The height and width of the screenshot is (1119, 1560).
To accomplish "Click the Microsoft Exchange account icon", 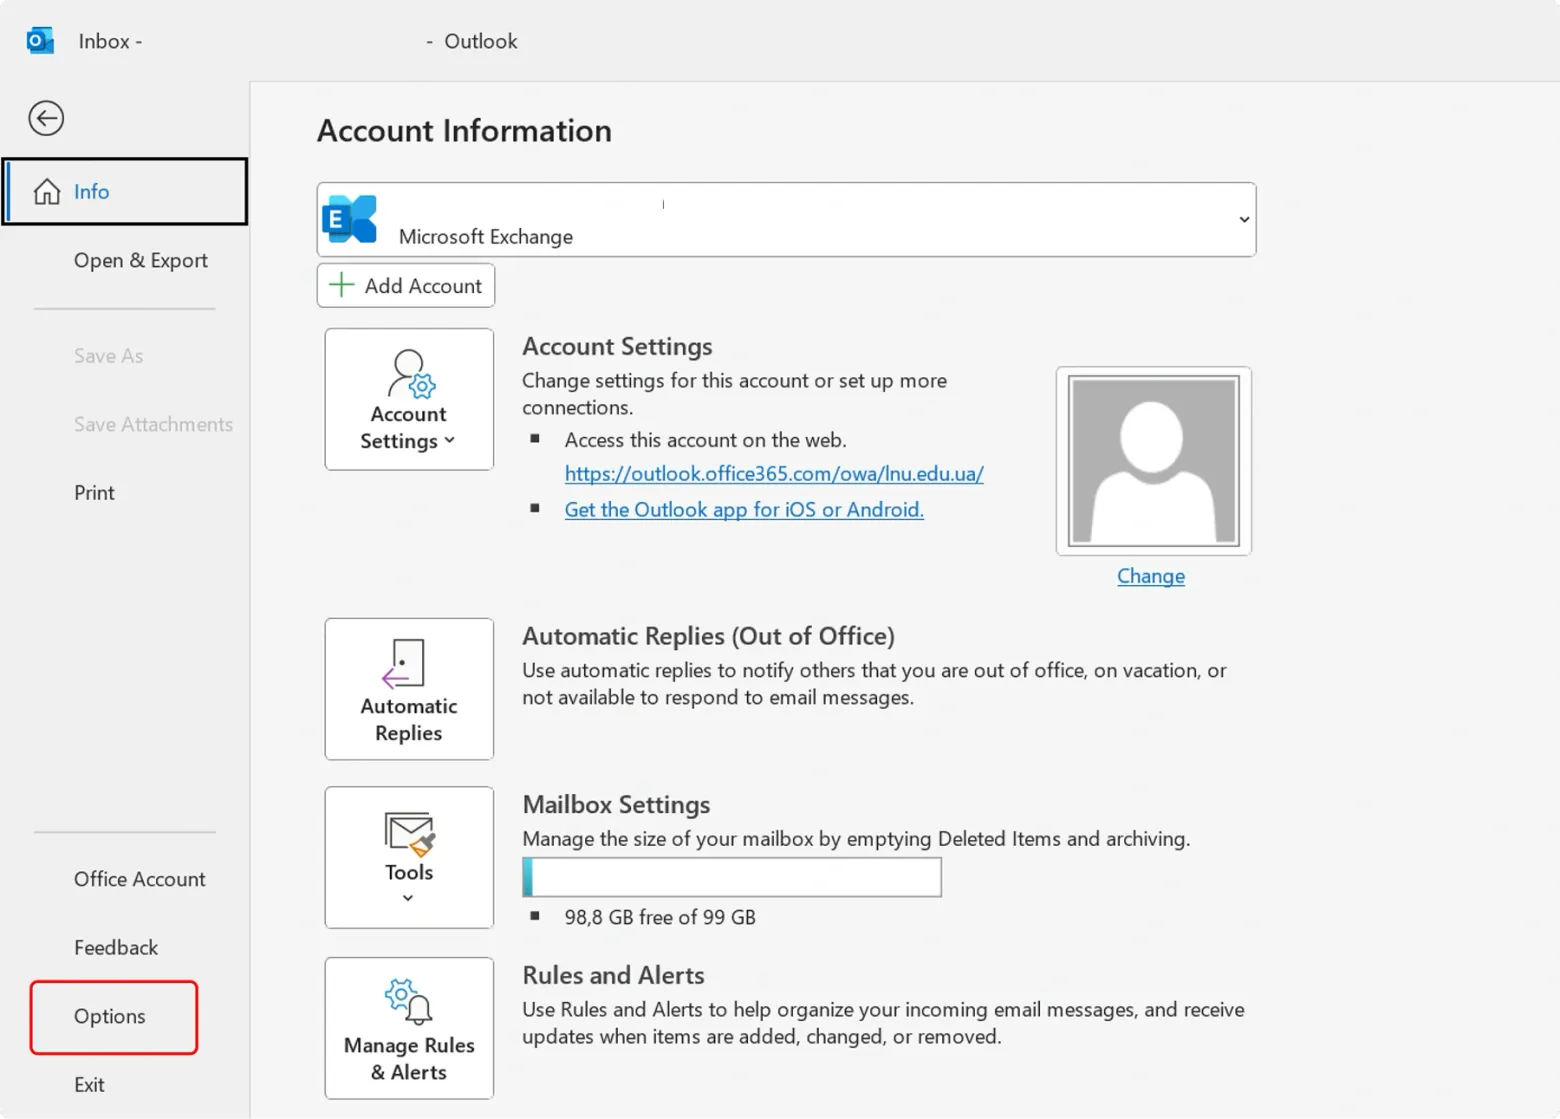I will [x=350, y=219].
